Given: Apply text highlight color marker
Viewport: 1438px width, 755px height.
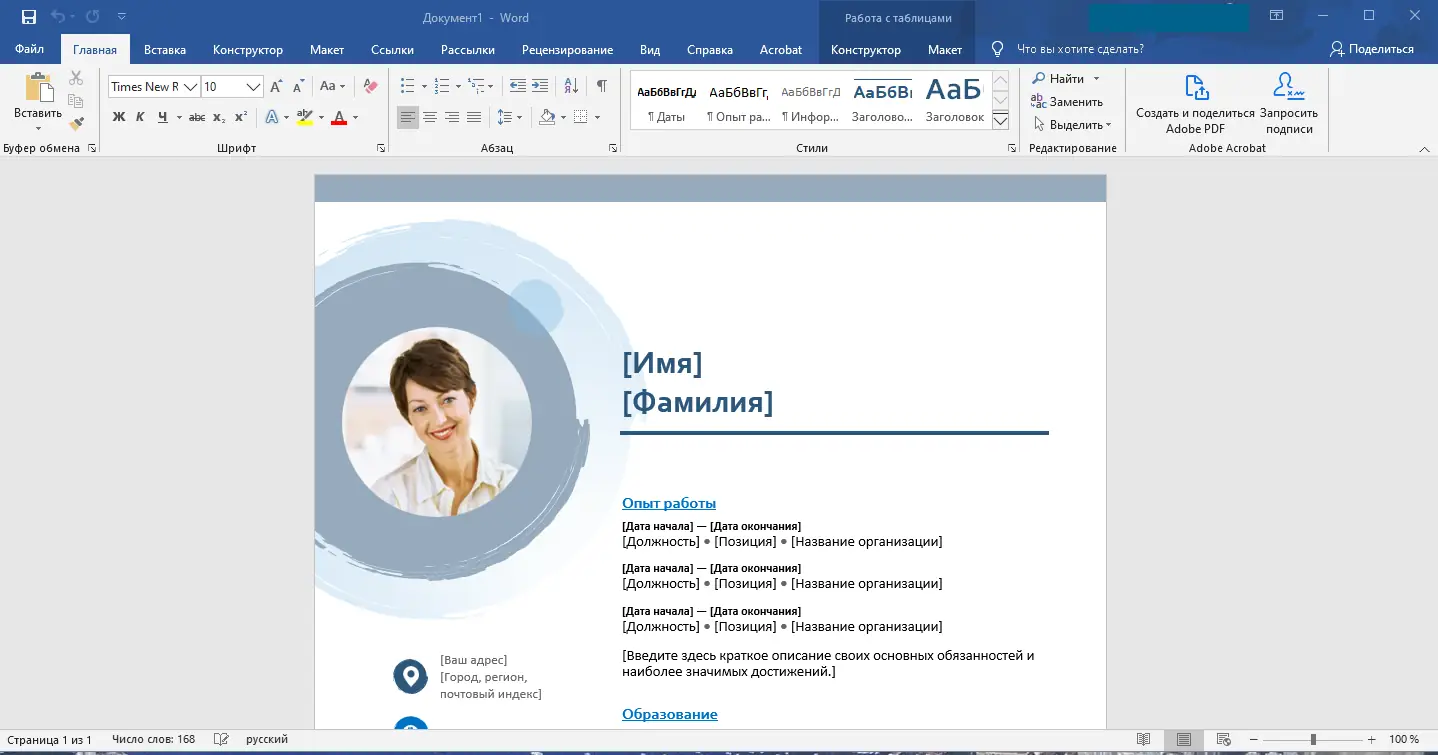Looking at the screenshot, I should click(305, 117).
